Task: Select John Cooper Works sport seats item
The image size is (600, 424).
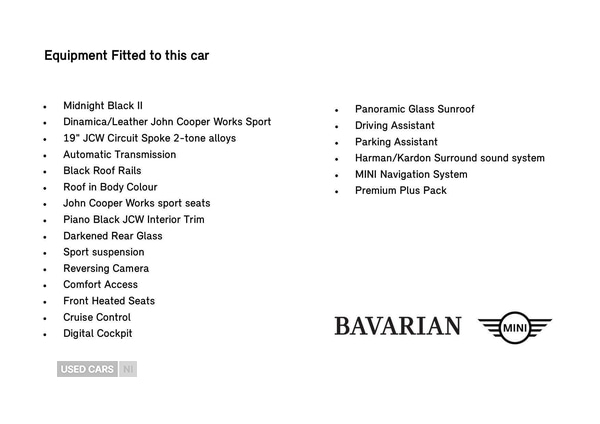Action: [x=136, y=203]
